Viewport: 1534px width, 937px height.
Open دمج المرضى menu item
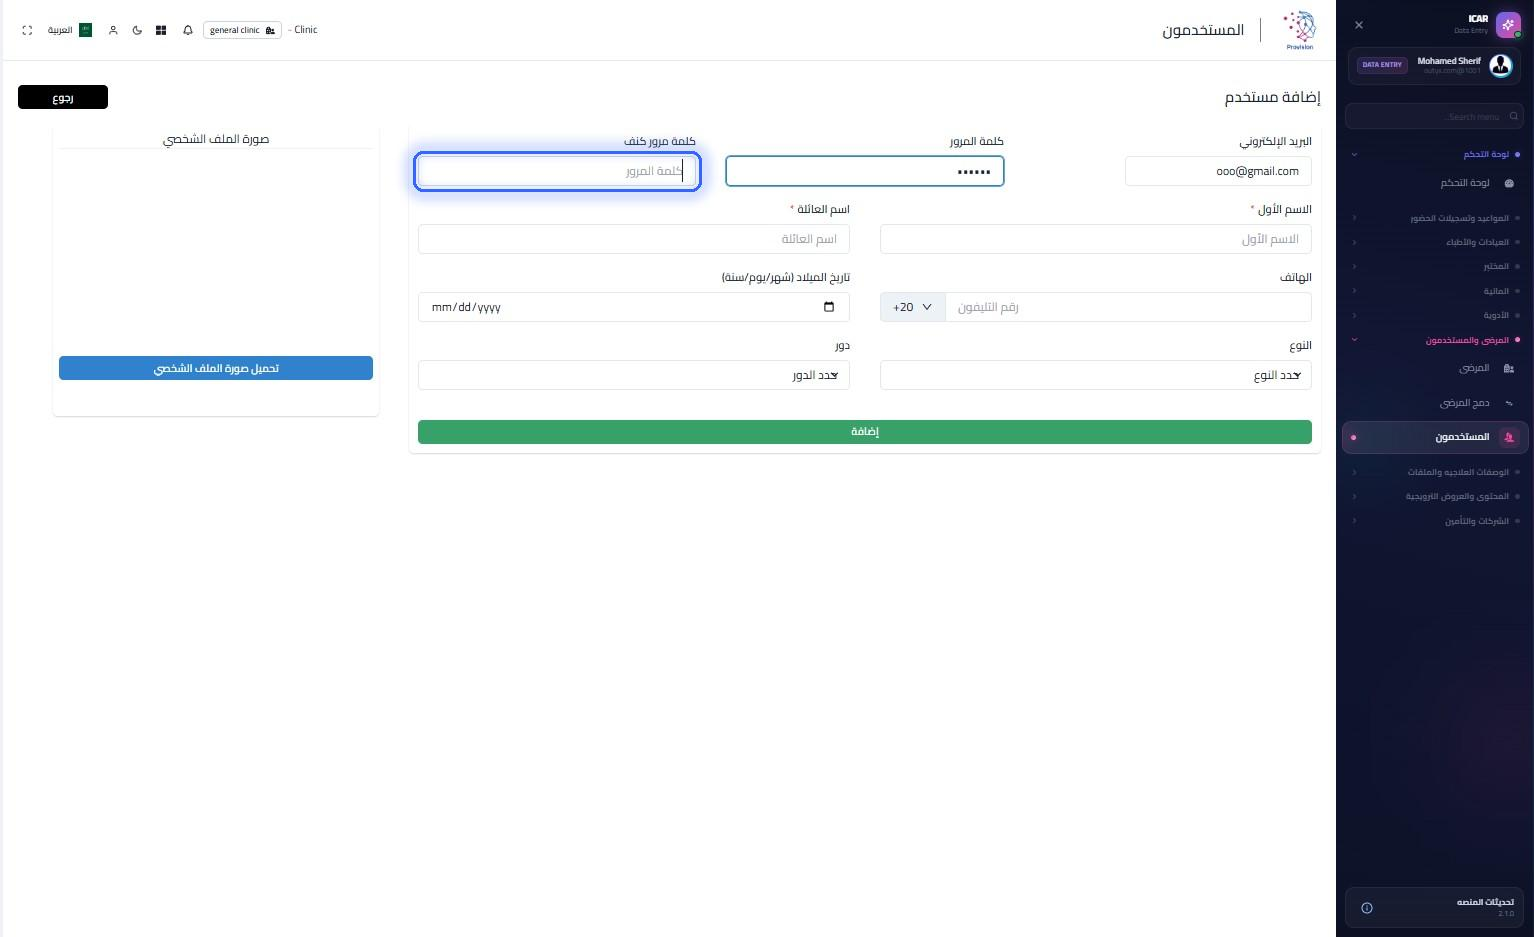tap(1435, 403)
